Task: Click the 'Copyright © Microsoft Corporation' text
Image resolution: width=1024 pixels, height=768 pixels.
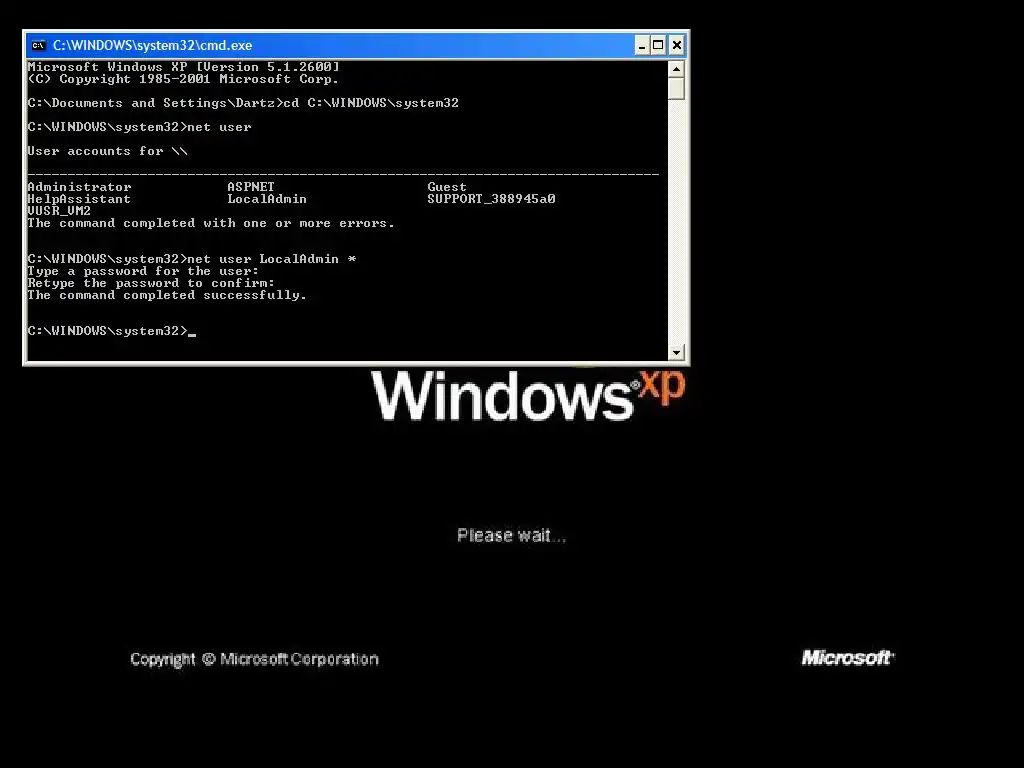Action: coord(254,660)
